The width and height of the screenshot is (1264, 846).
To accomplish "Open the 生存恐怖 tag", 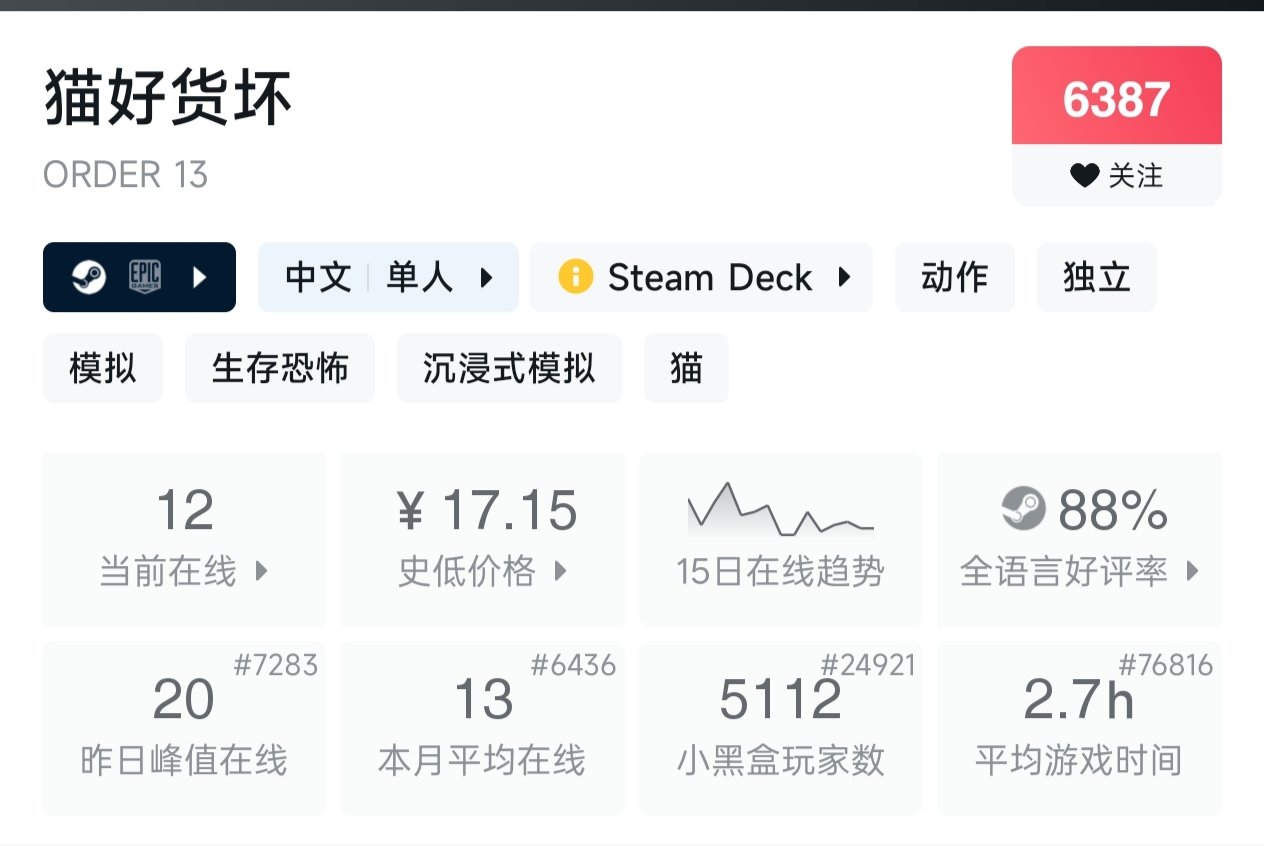I will click(280, 368).
